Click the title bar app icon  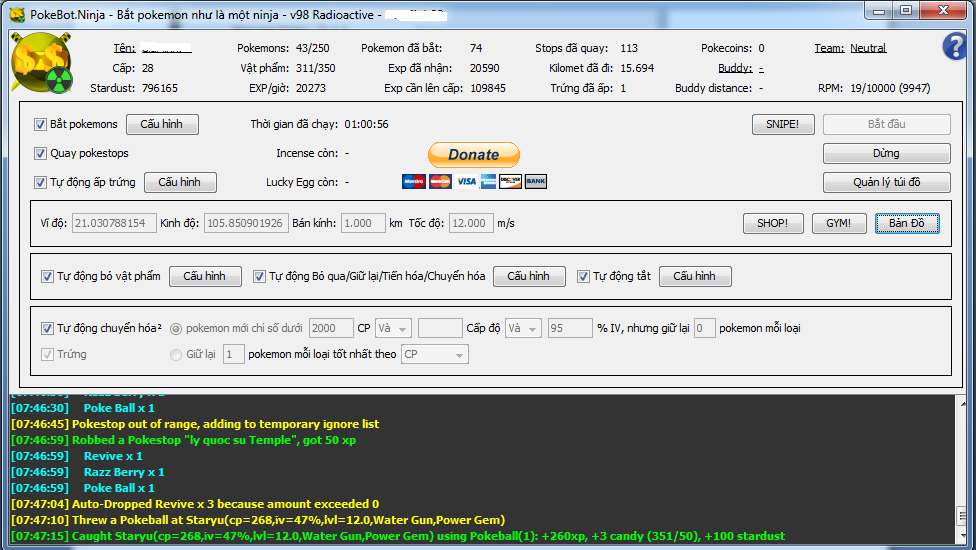coord(17,14)
